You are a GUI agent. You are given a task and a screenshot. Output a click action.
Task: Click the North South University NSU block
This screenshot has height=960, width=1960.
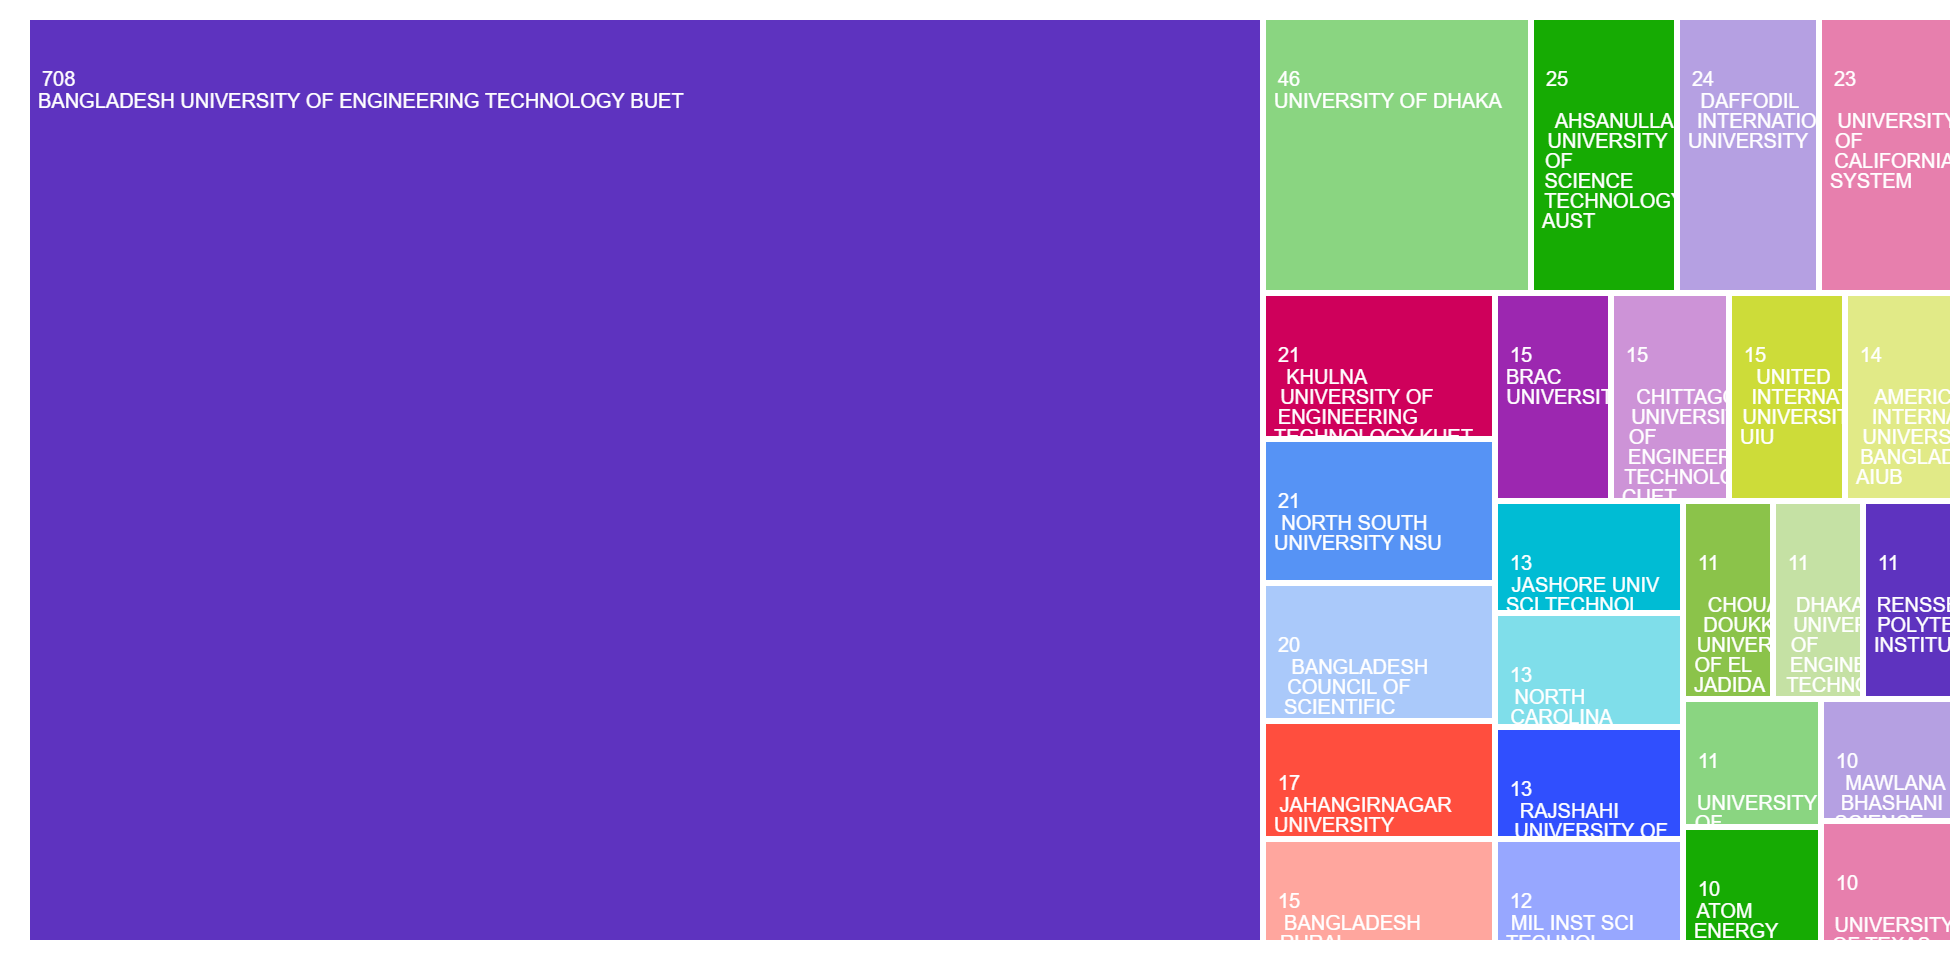(1378, 510)
